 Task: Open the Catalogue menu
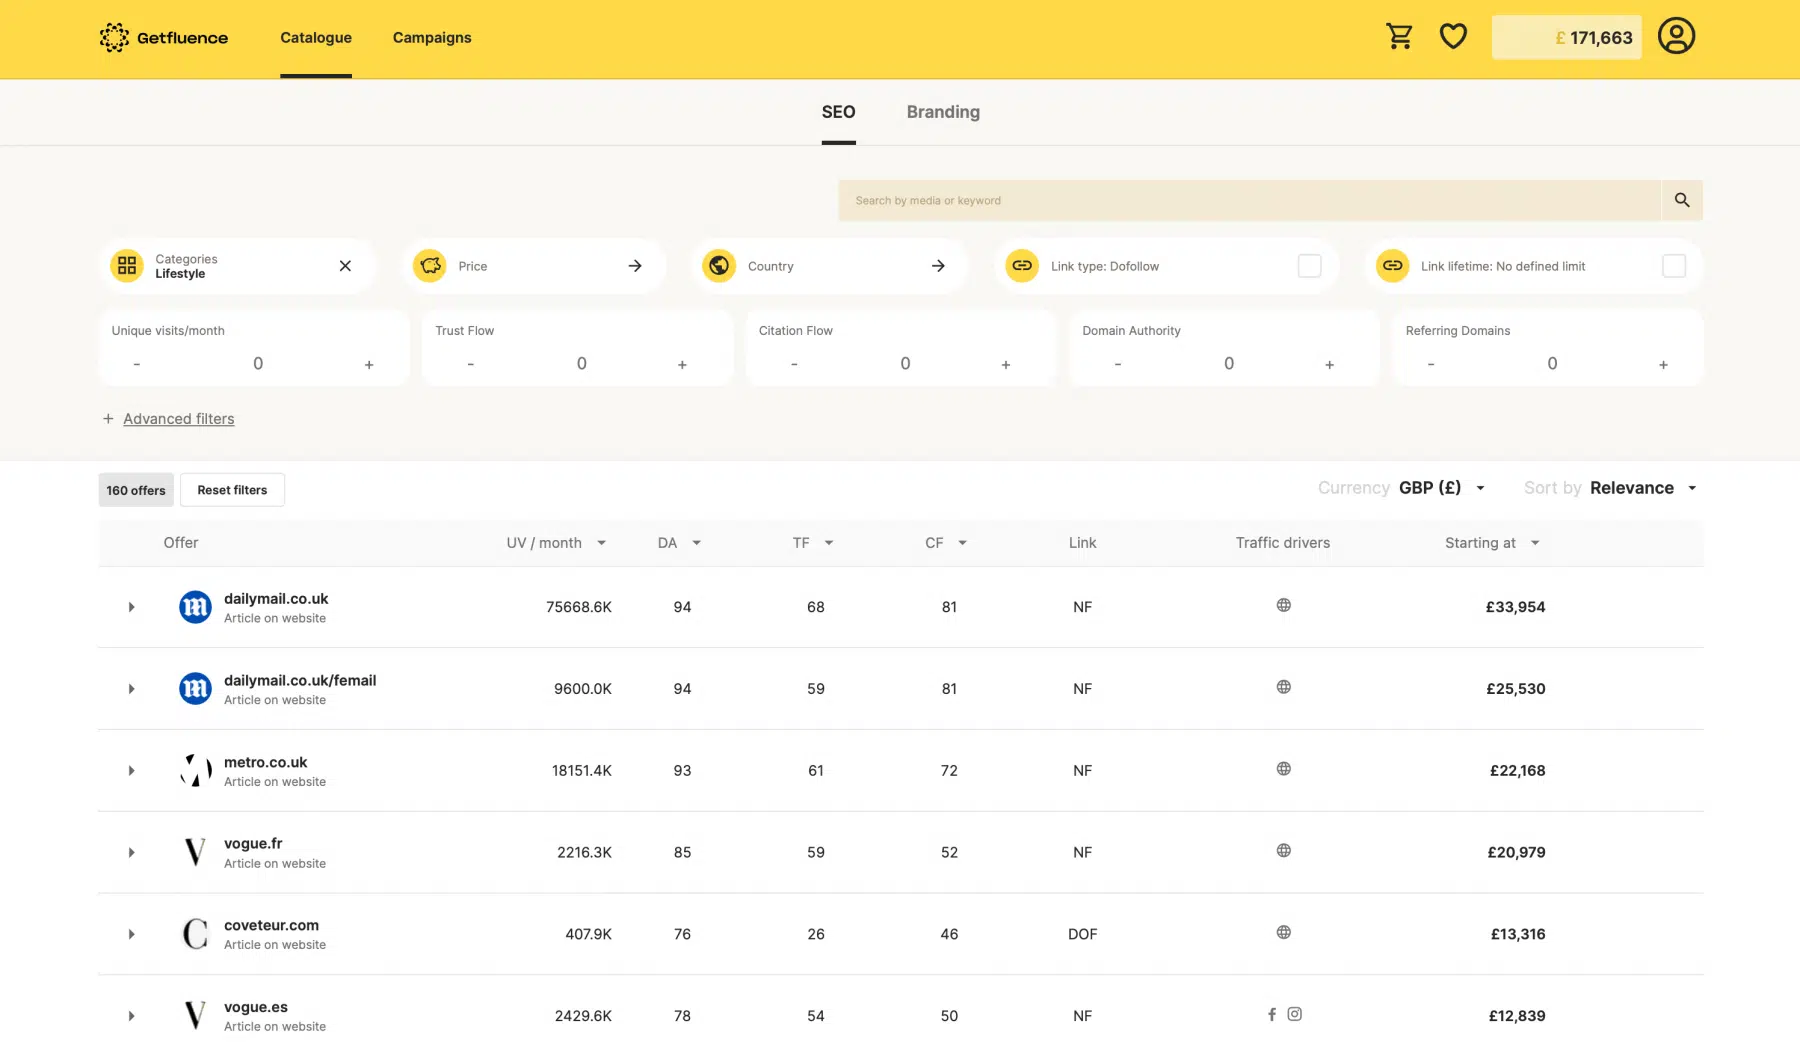click(x=316, y=38)
